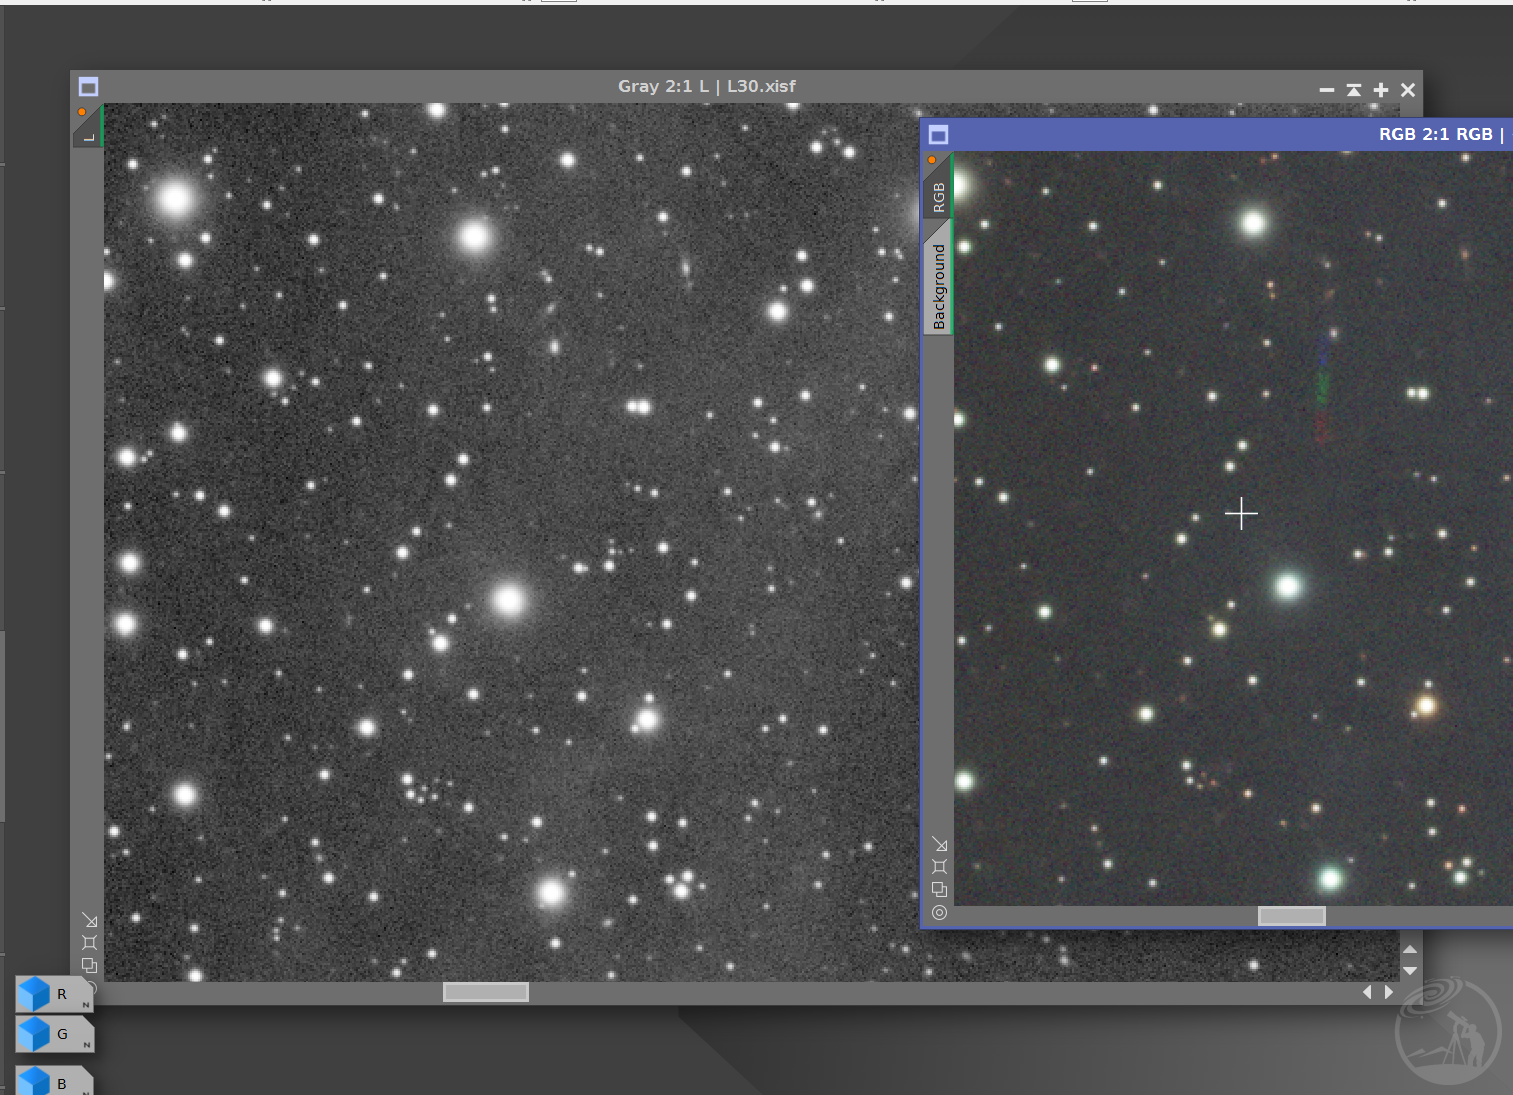Open window menu icon of RGB window
The image size is (1513, 1095).
coord(938,135)
